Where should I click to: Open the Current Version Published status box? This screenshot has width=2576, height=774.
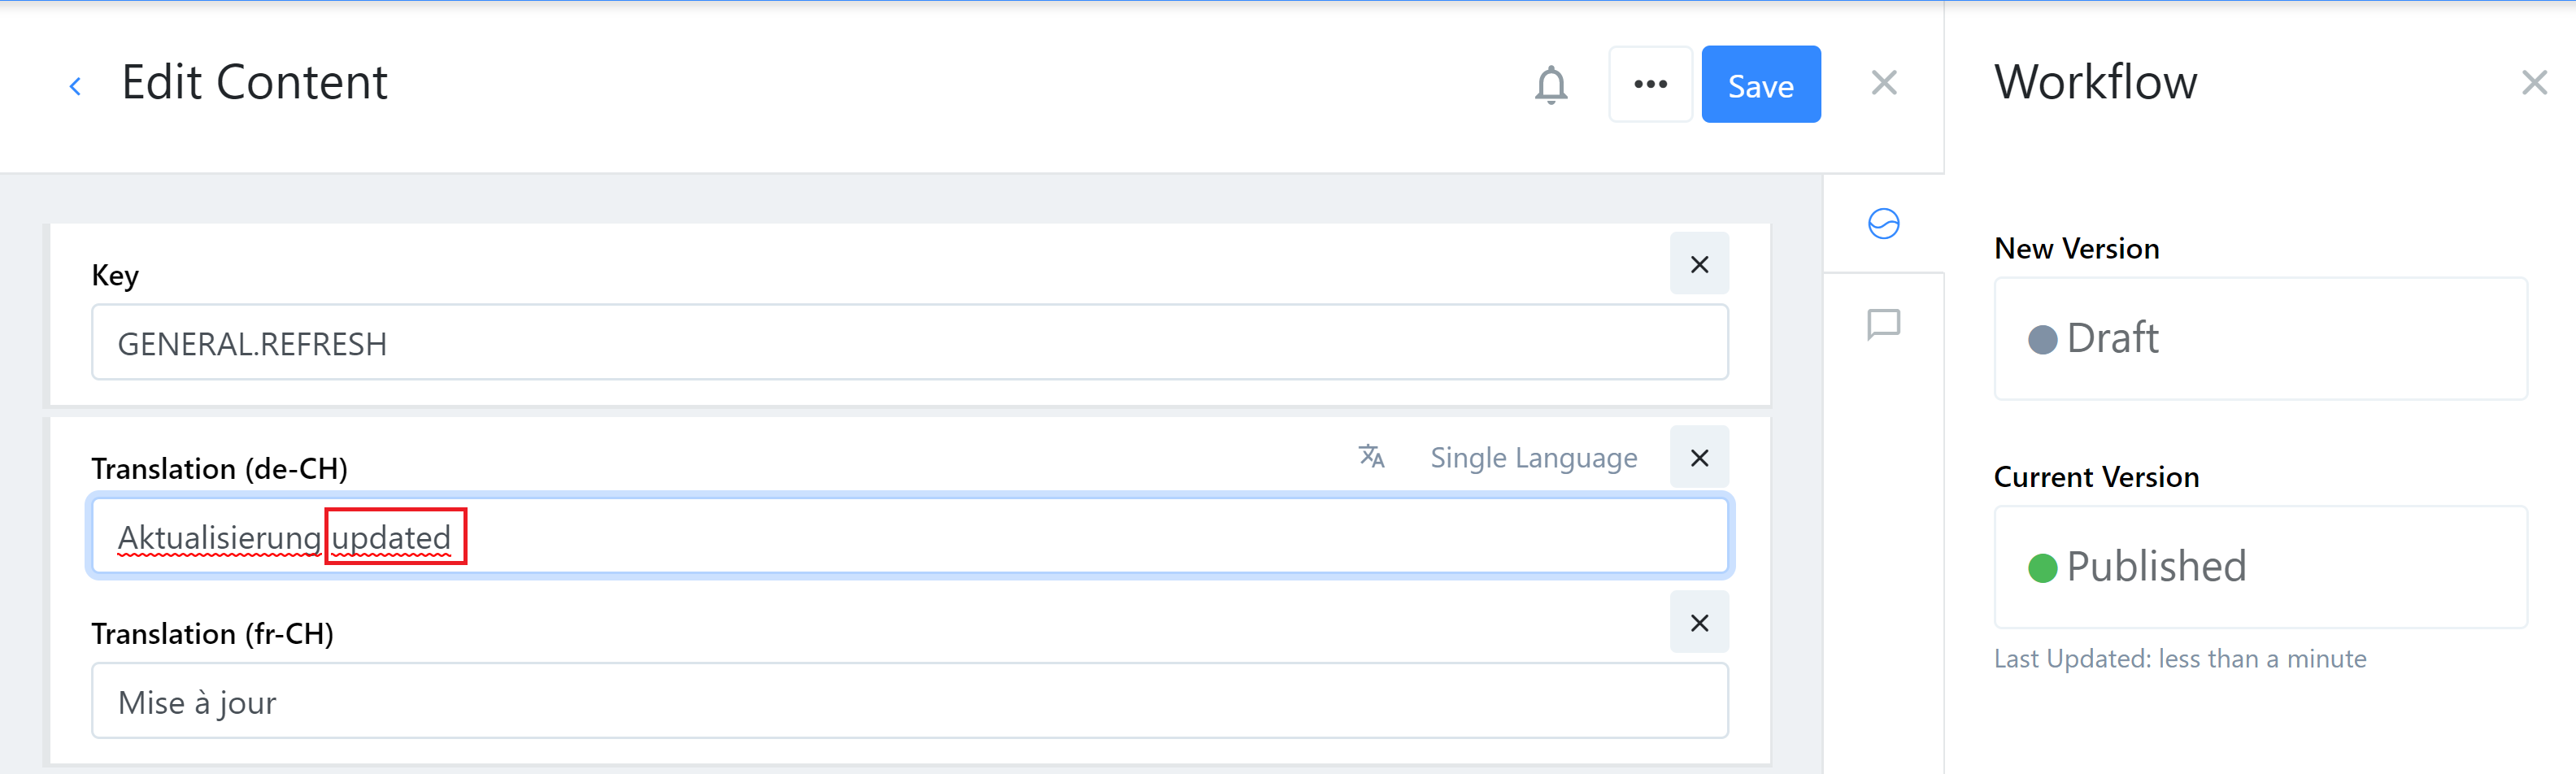(2260, 567)
